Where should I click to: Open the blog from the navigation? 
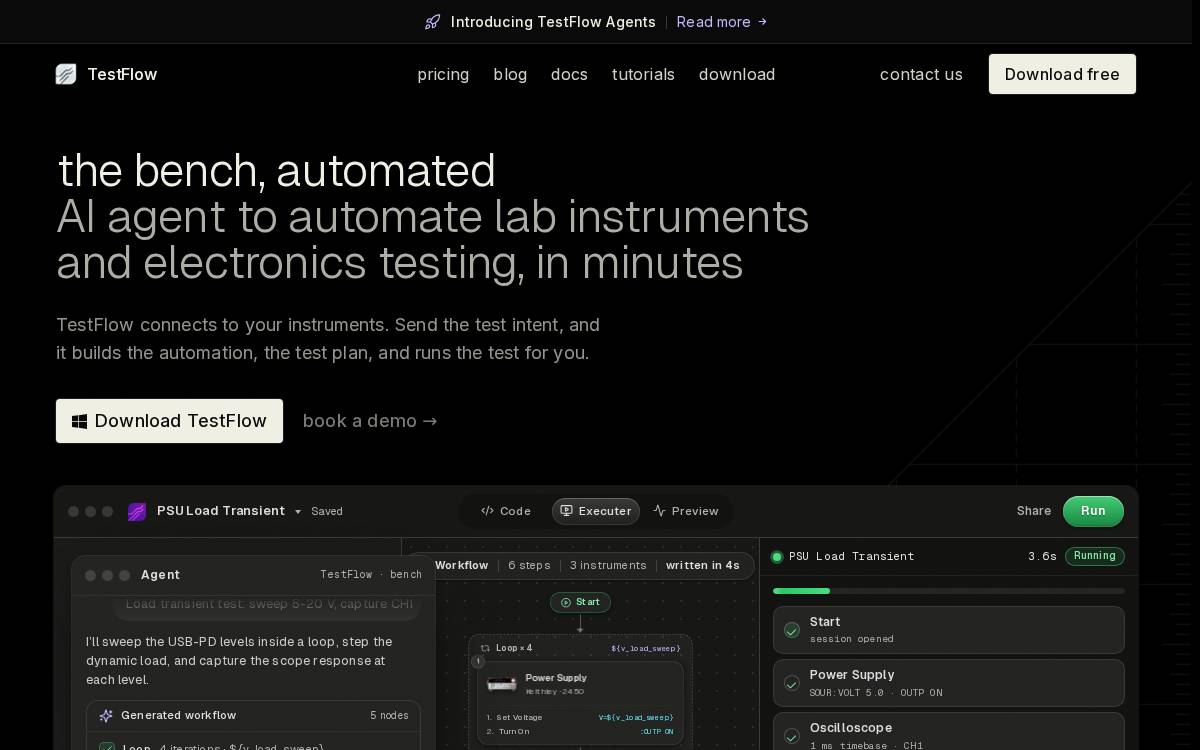pyautogui.click(x=510, y=74)
